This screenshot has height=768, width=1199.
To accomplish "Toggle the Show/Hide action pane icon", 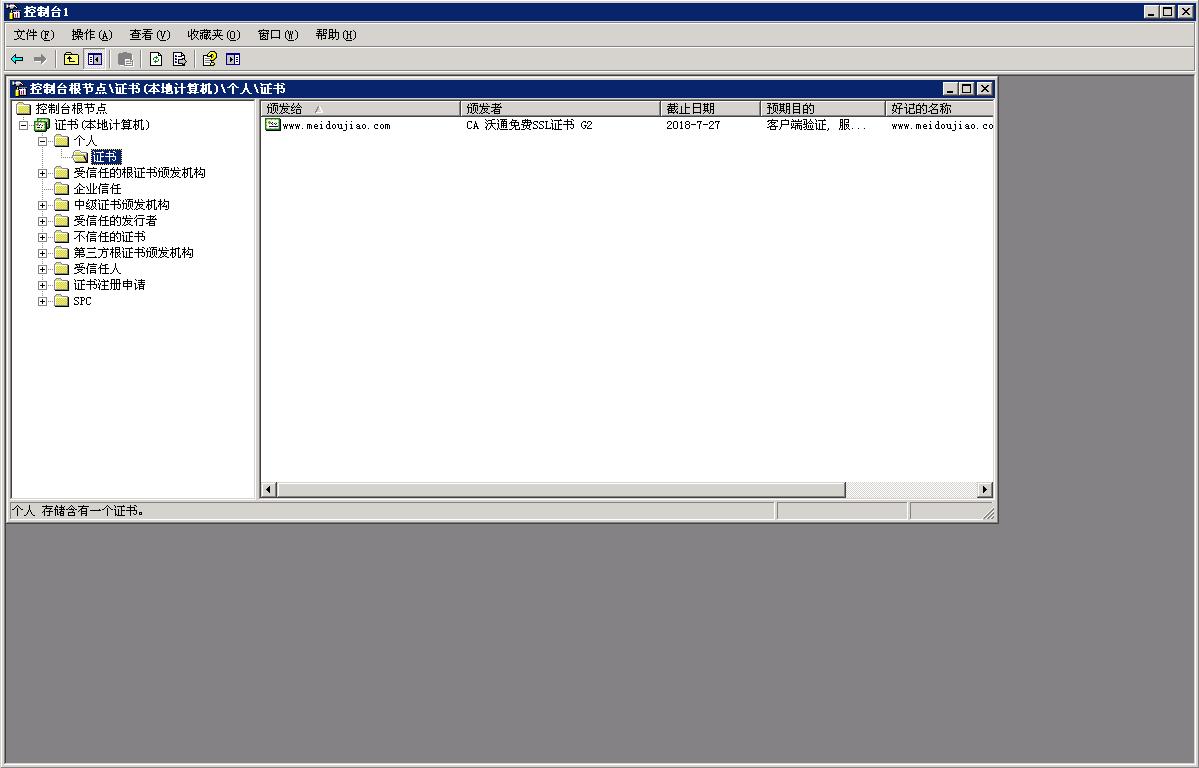I will click(x=233, y=59).
